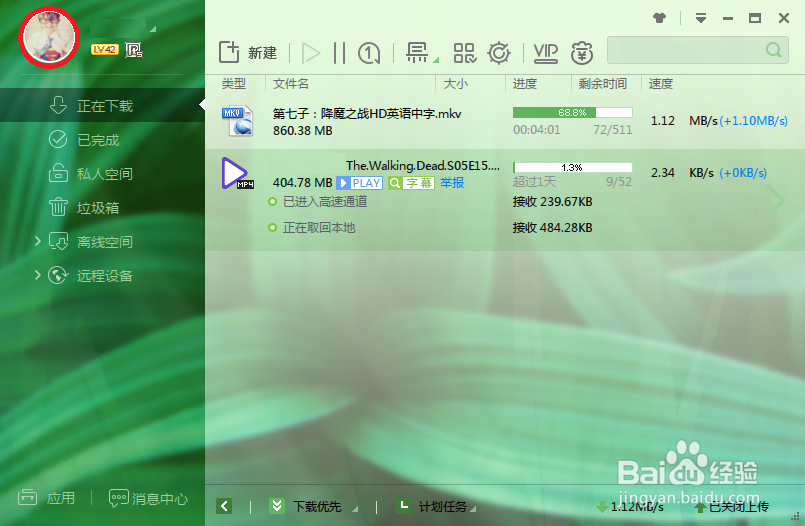Click the 字幕 subtitle search button
The width and height of the screenshot is (805, 526).
click(411, 183)
